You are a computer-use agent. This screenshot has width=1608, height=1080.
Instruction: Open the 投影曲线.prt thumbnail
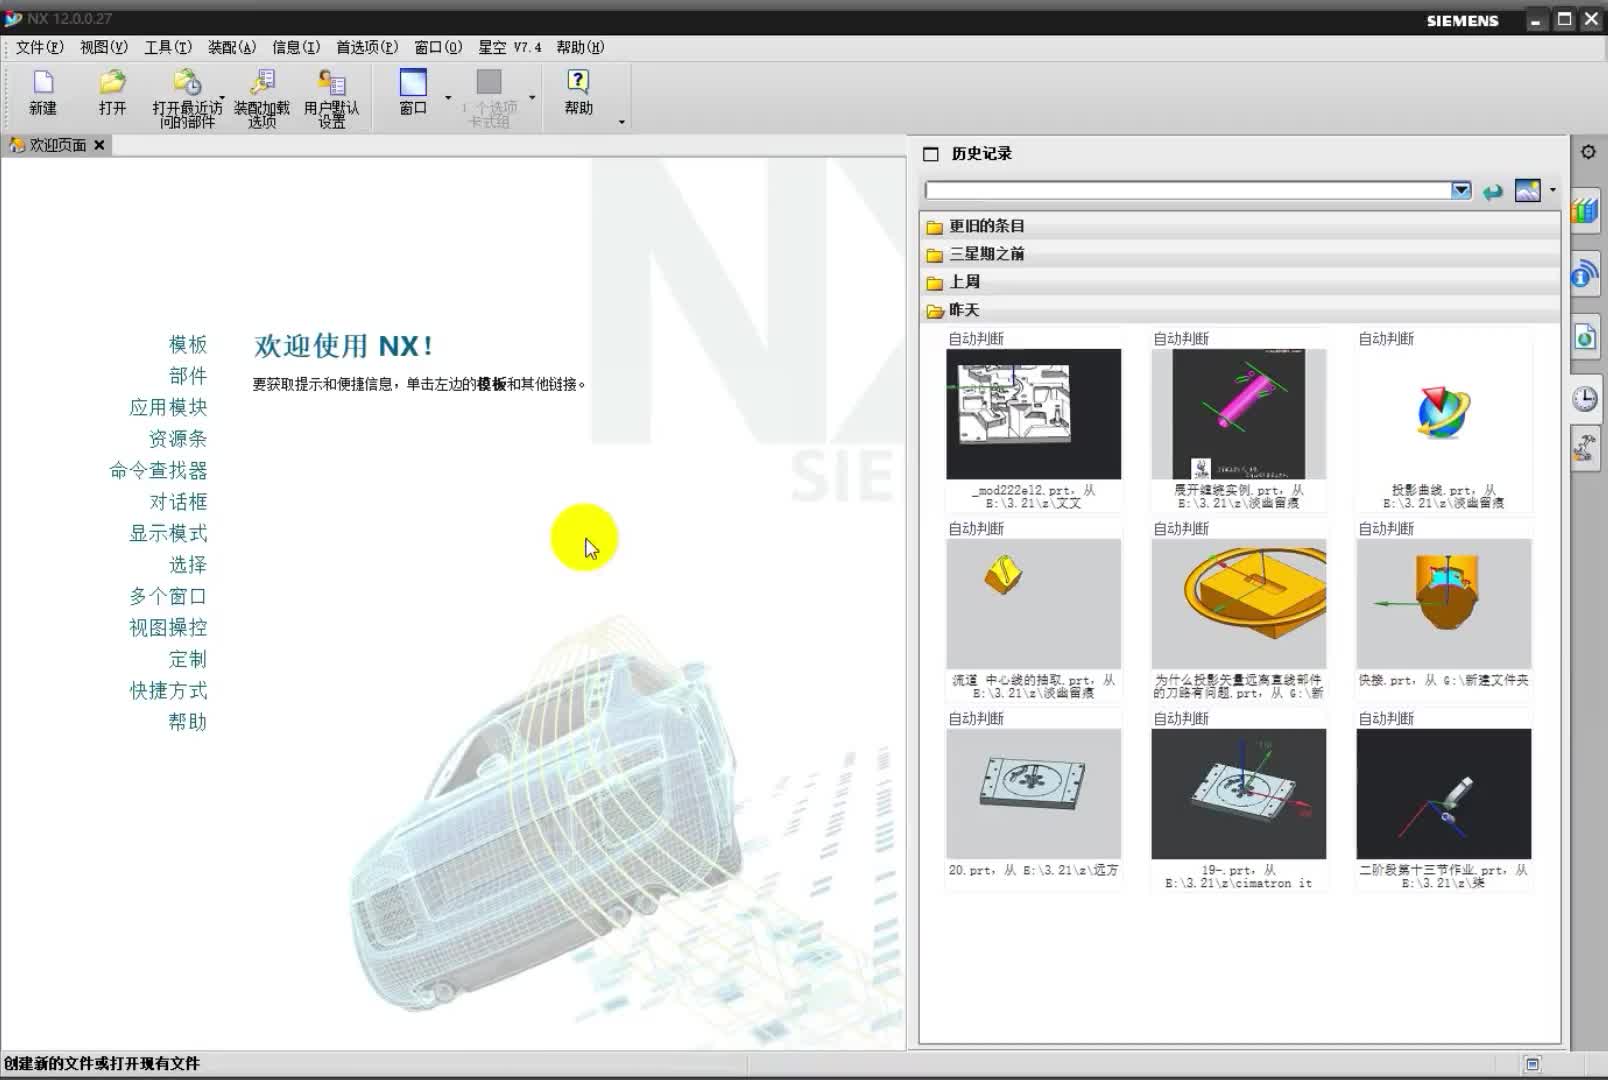(1443, 414)
